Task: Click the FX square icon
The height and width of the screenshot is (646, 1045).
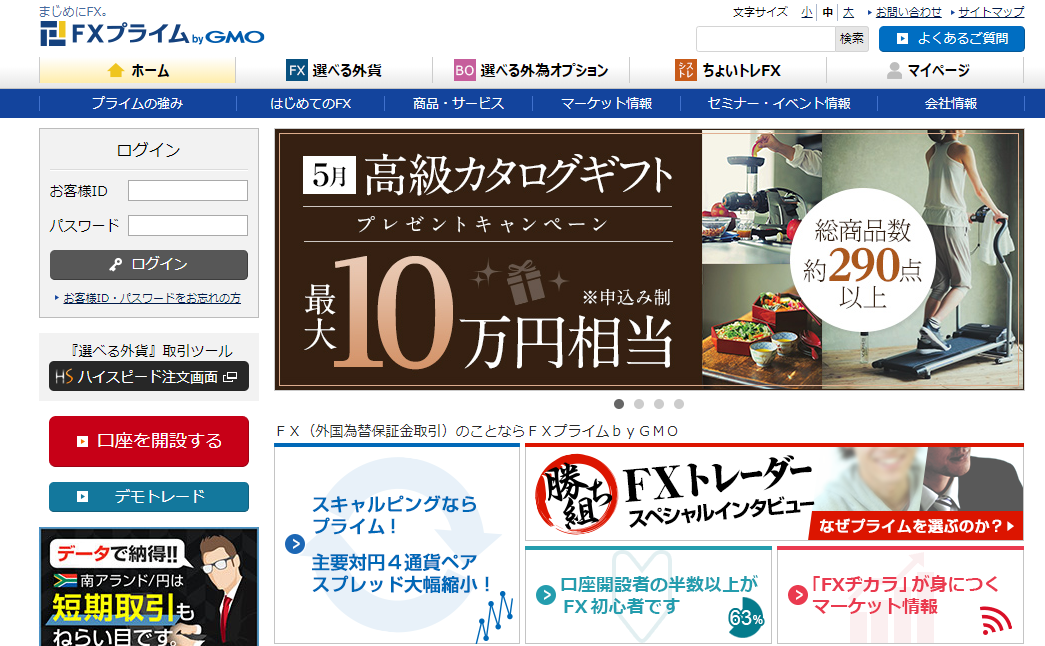Action: point(297,70)
